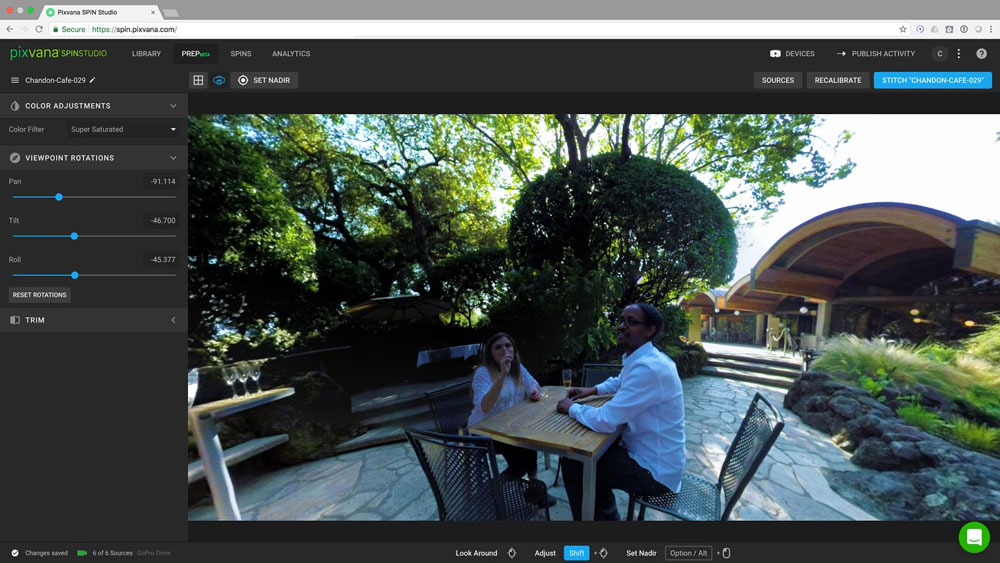
Task: Open the hamburger menu beside Chandon-Cafe-029
Action: click(15, 80)
